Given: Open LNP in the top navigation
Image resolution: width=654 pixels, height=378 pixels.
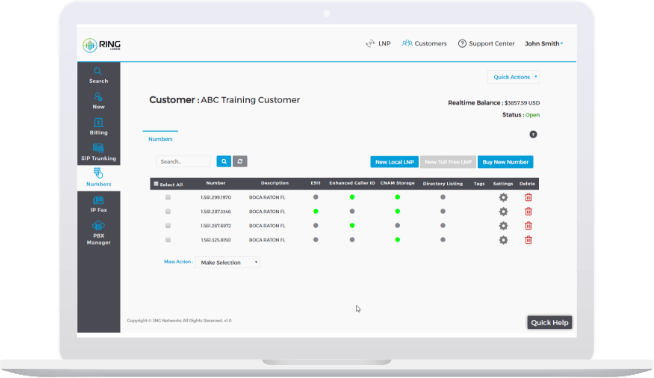Looking at the screenshot, I should pos(378,43).
